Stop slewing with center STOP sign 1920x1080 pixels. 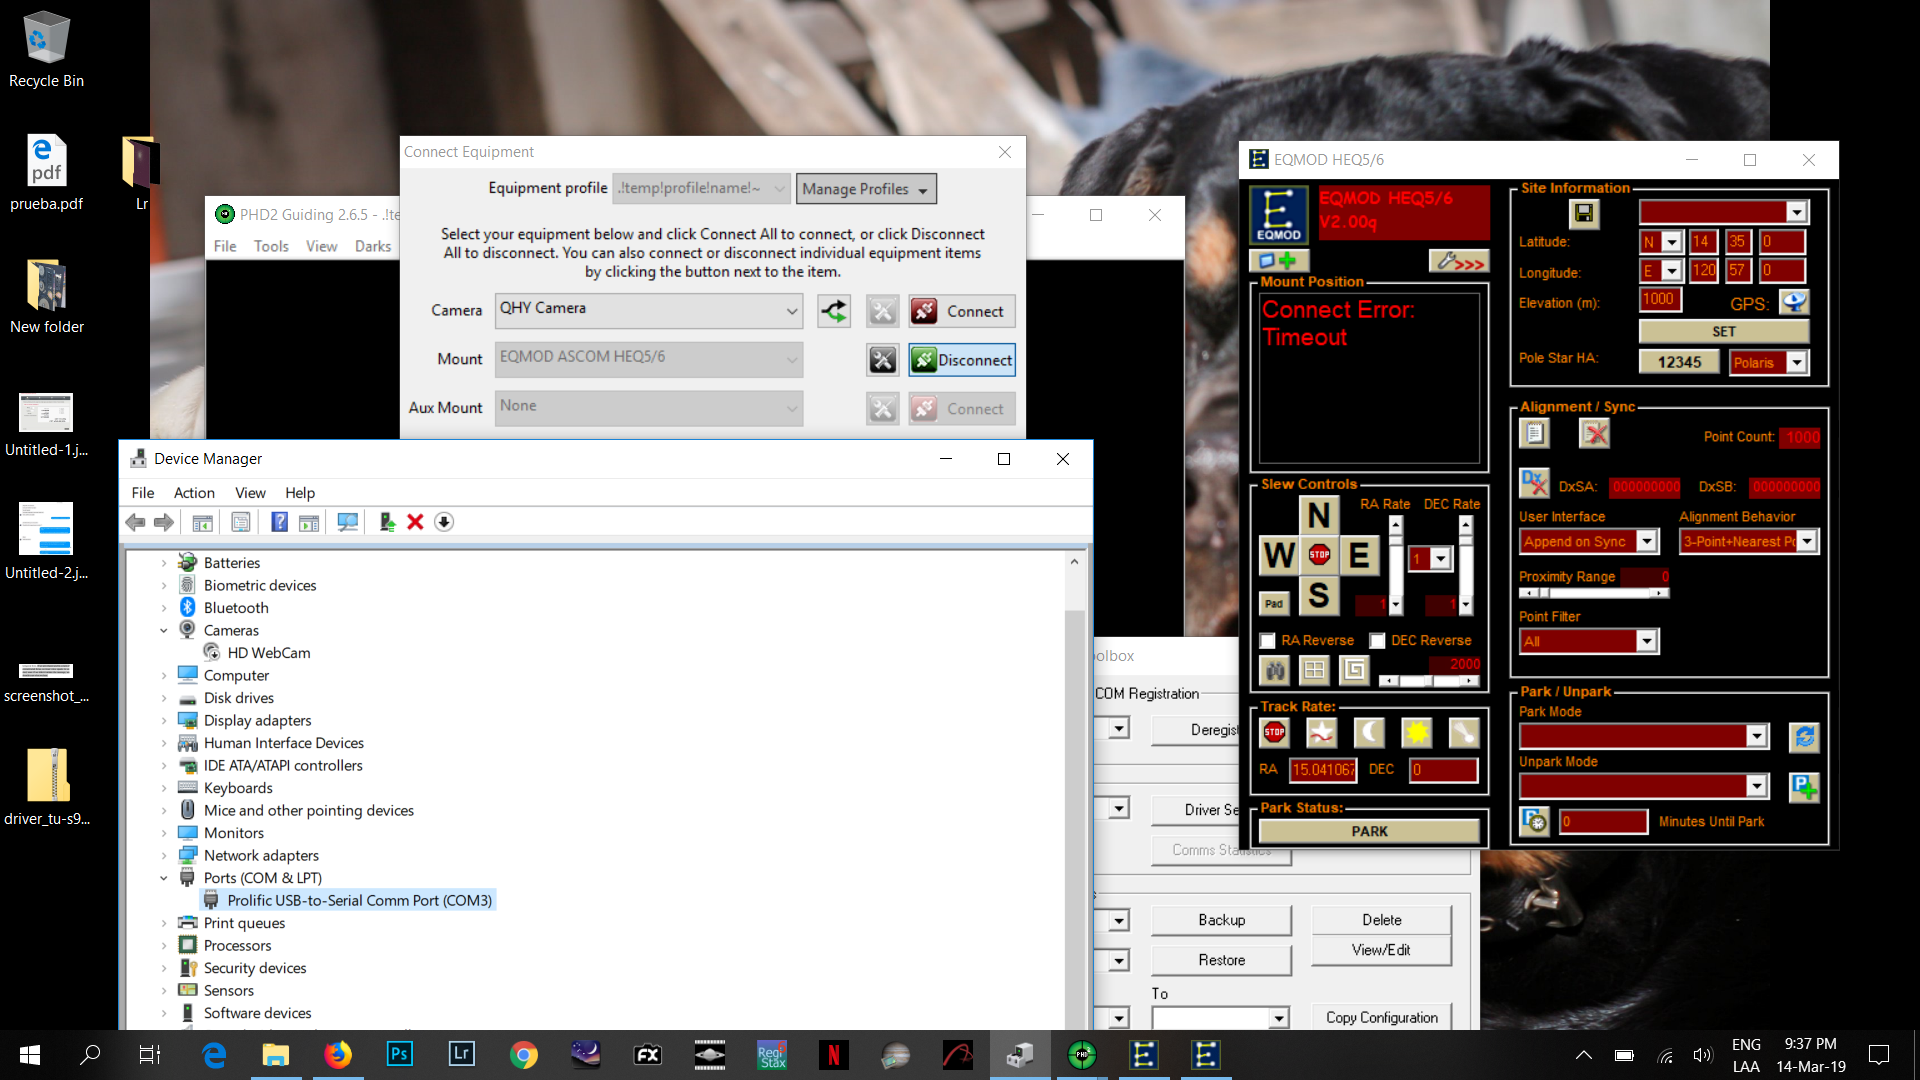coord(1319,555)
